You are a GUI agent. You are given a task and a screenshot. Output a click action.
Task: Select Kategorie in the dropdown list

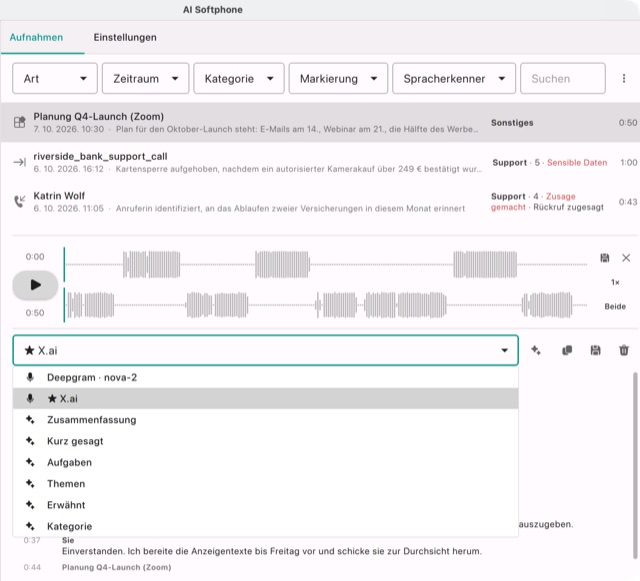coord(266,526)
